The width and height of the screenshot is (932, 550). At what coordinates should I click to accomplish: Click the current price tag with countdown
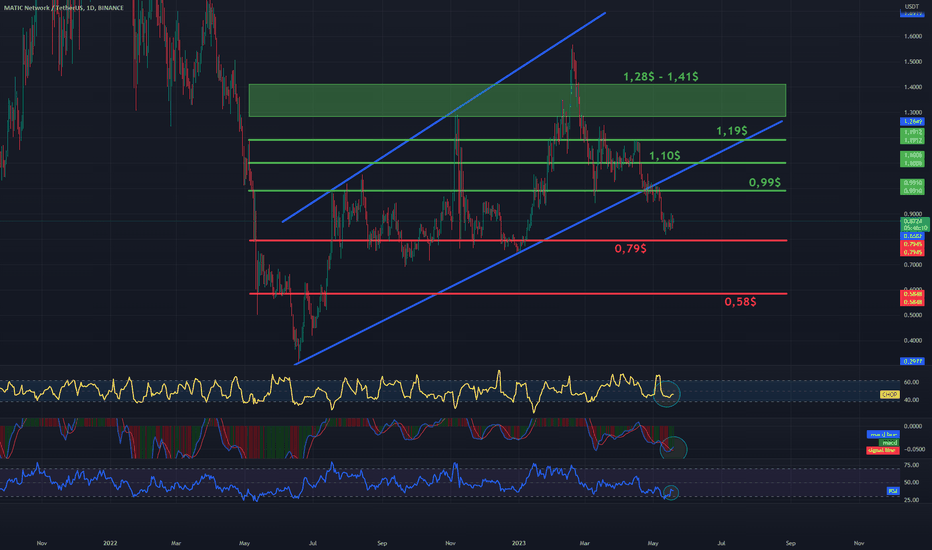[x=915, y=224]
